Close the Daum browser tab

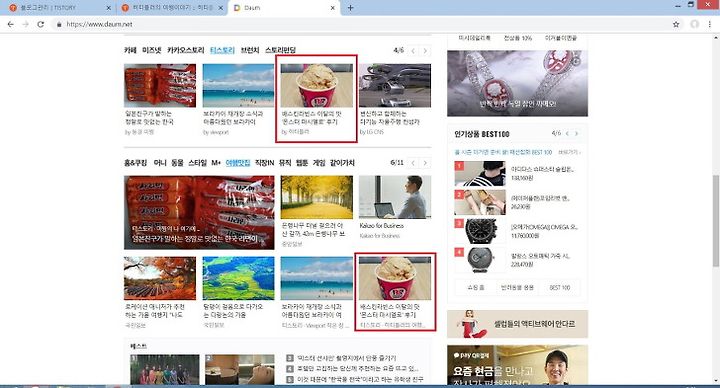[x=333, y=8]
